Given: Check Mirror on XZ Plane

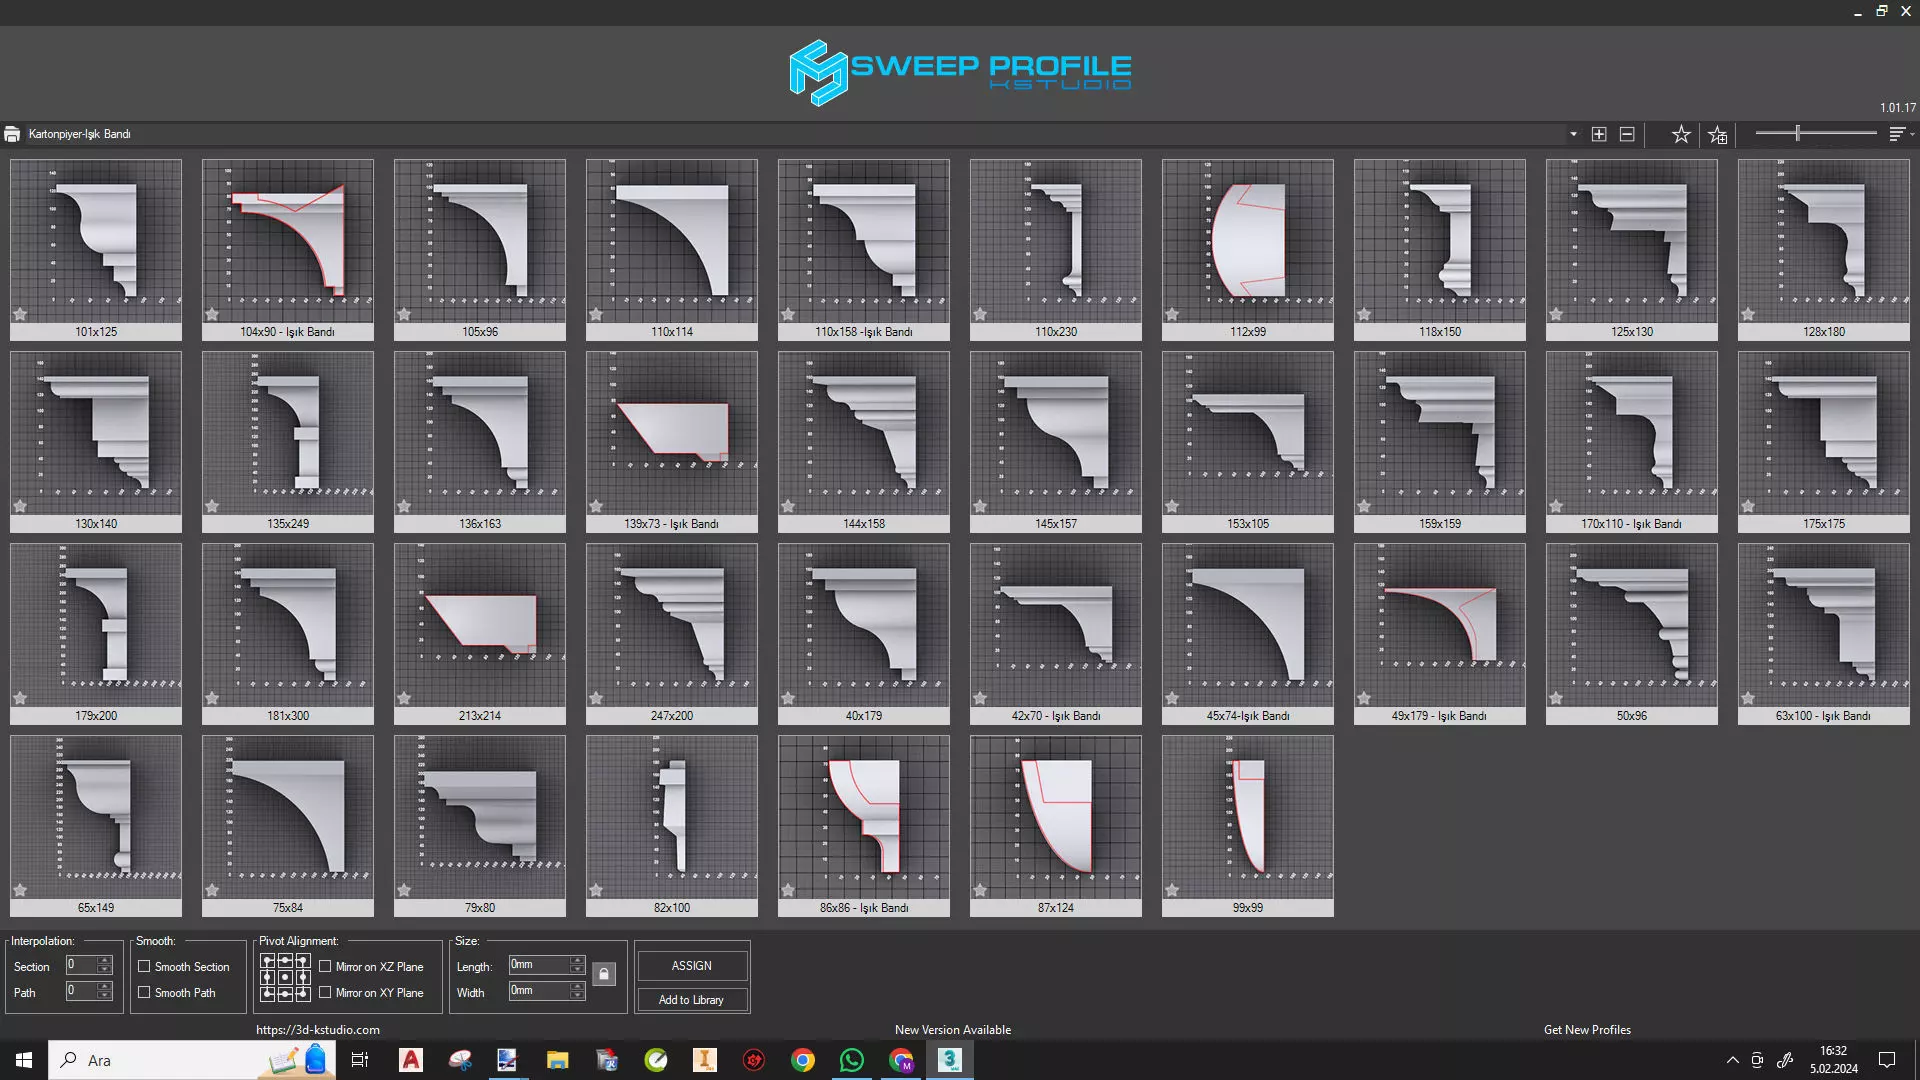Looking at the screenshot, I should [325, 966].
